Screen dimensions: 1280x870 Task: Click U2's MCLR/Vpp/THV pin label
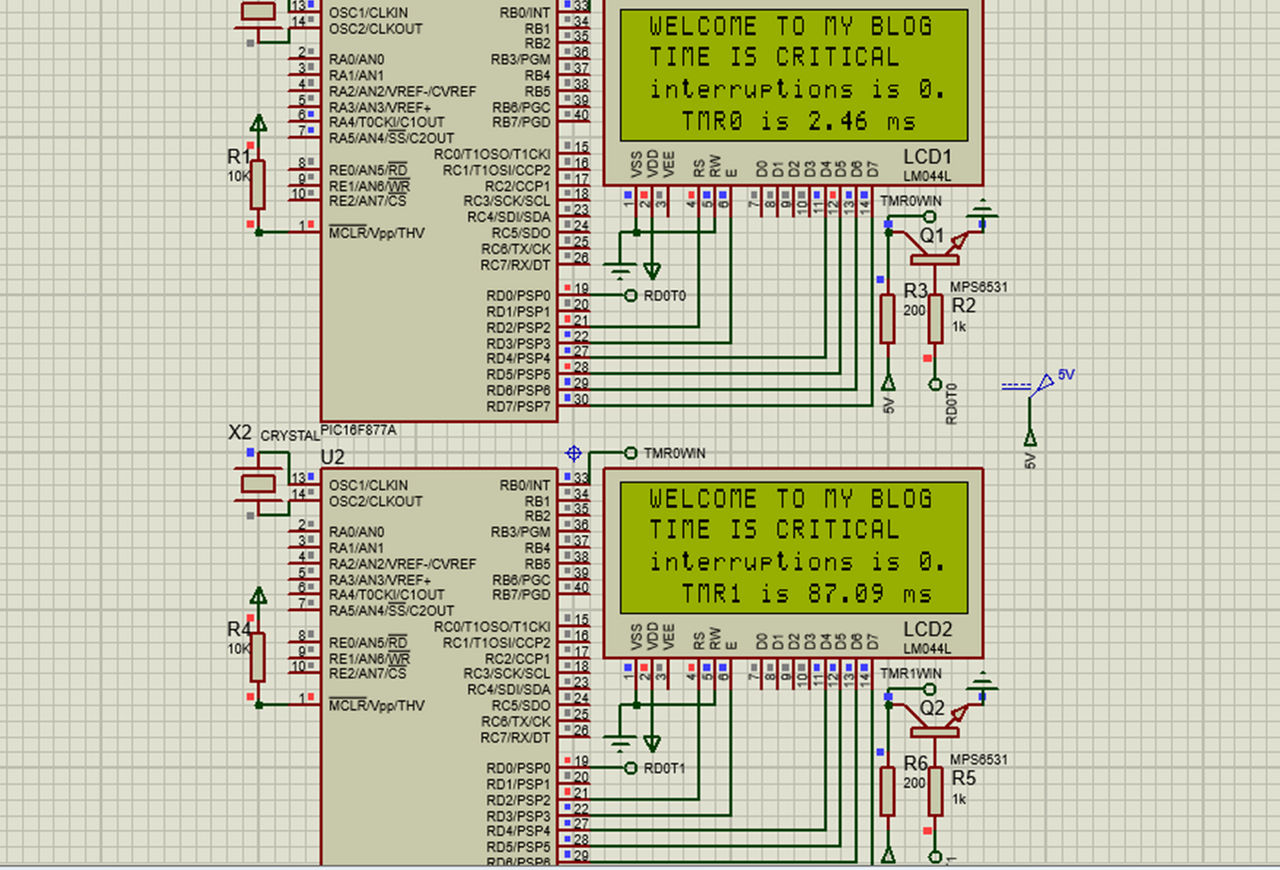pos(377,705)
